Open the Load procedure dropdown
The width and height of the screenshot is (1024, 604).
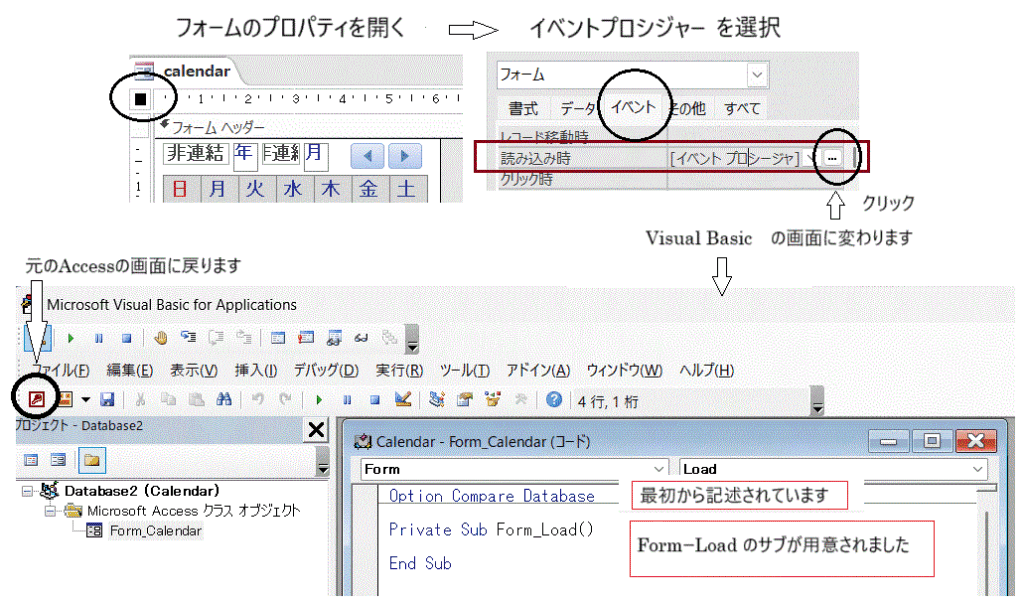978,469
